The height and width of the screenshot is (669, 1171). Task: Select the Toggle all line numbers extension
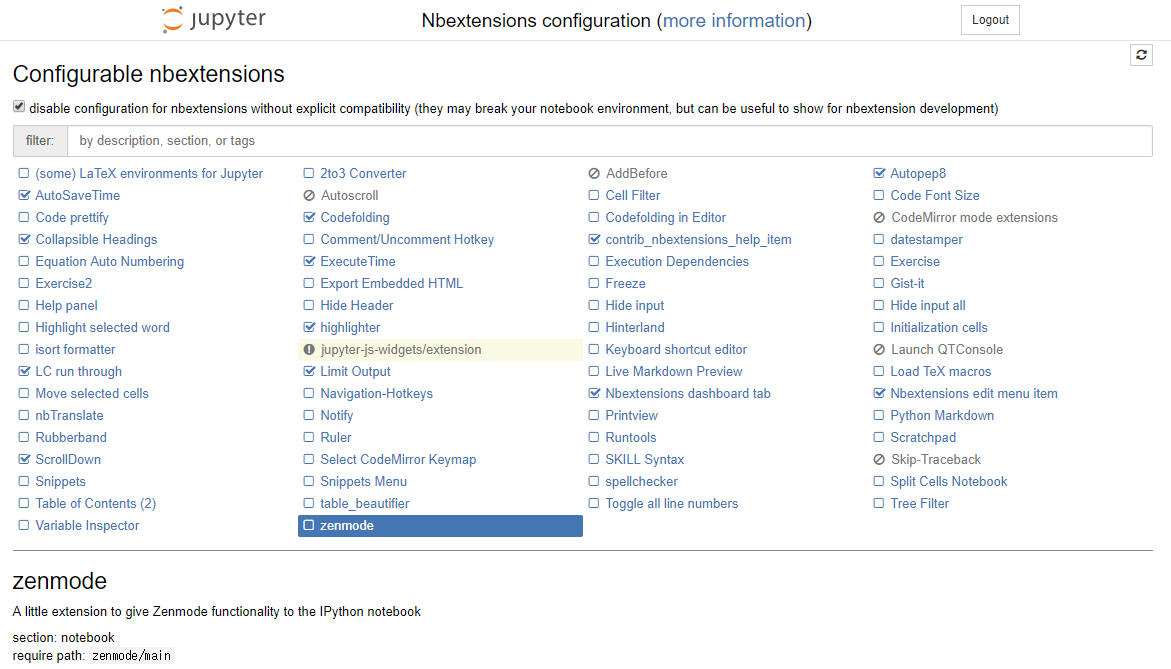(x=671, y=503)
